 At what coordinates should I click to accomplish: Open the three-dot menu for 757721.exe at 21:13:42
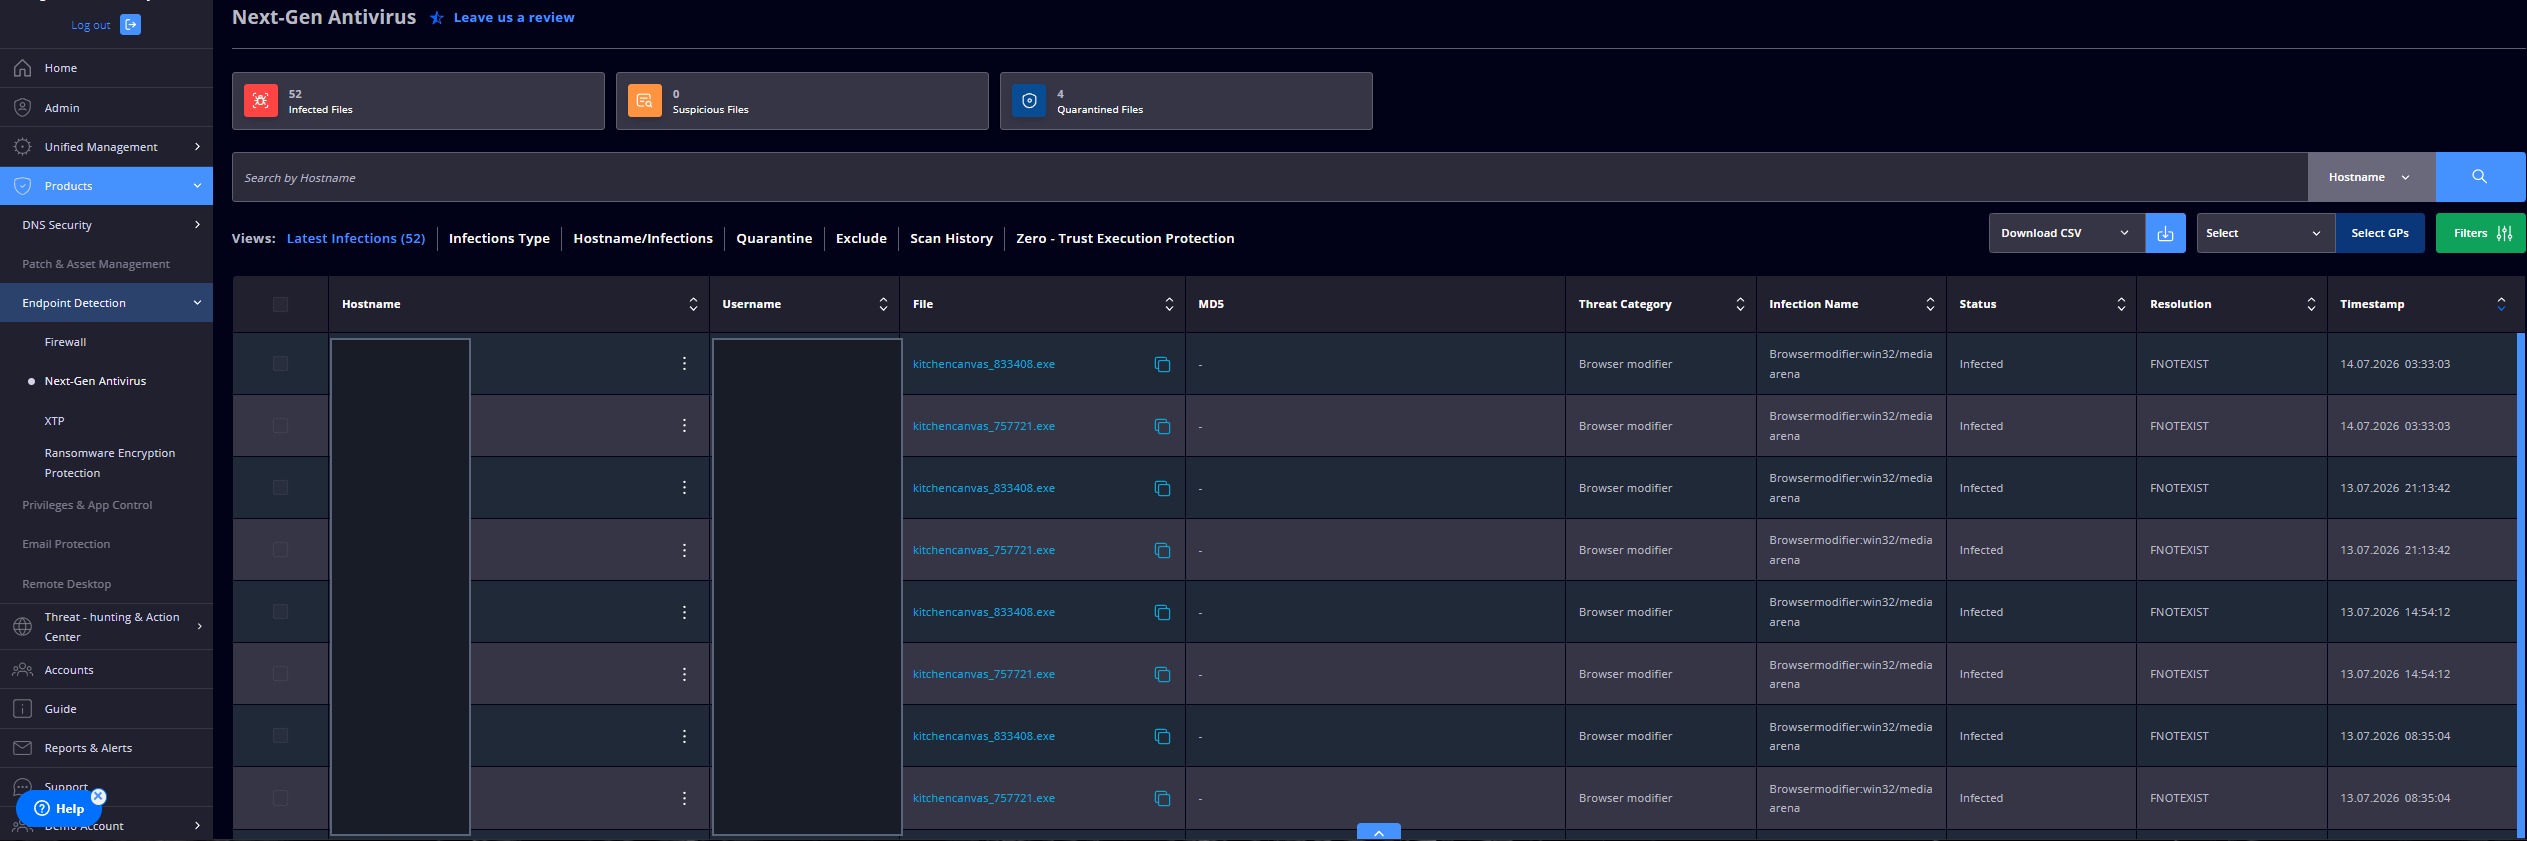(684, 550)
